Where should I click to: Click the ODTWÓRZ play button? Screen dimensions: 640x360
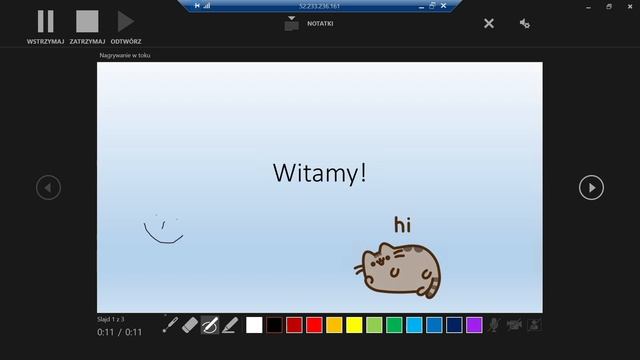coord(126,27)
